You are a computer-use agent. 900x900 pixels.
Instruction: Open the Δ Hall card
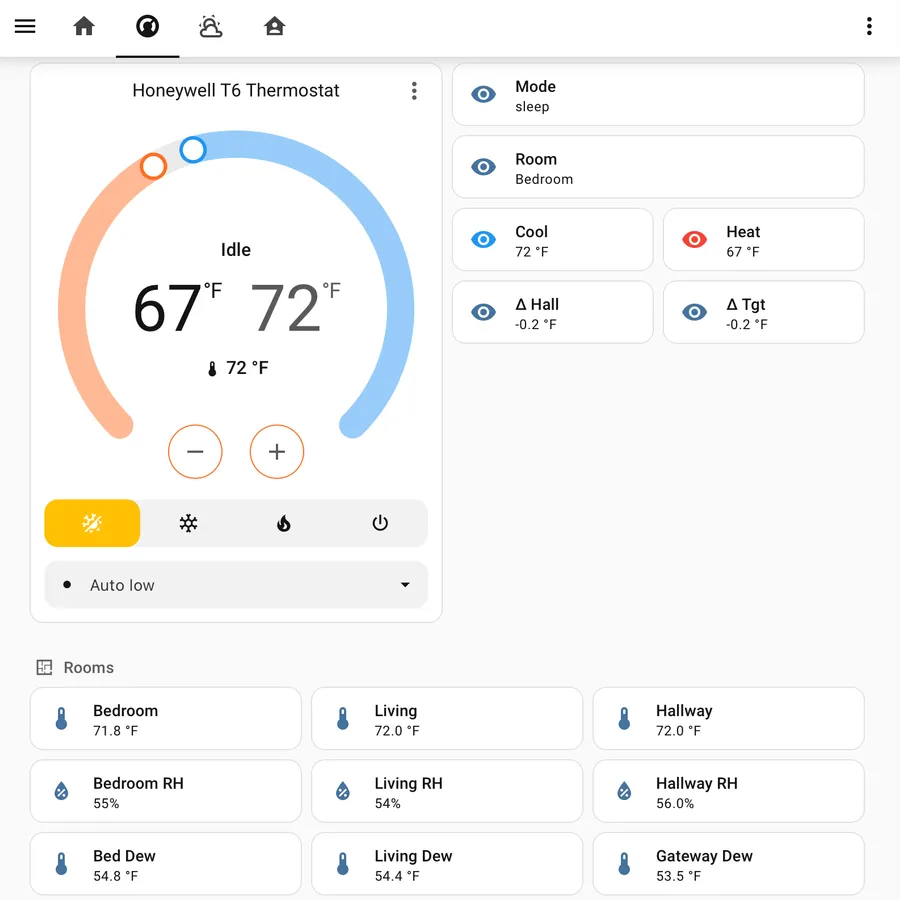tap(553, 312)
